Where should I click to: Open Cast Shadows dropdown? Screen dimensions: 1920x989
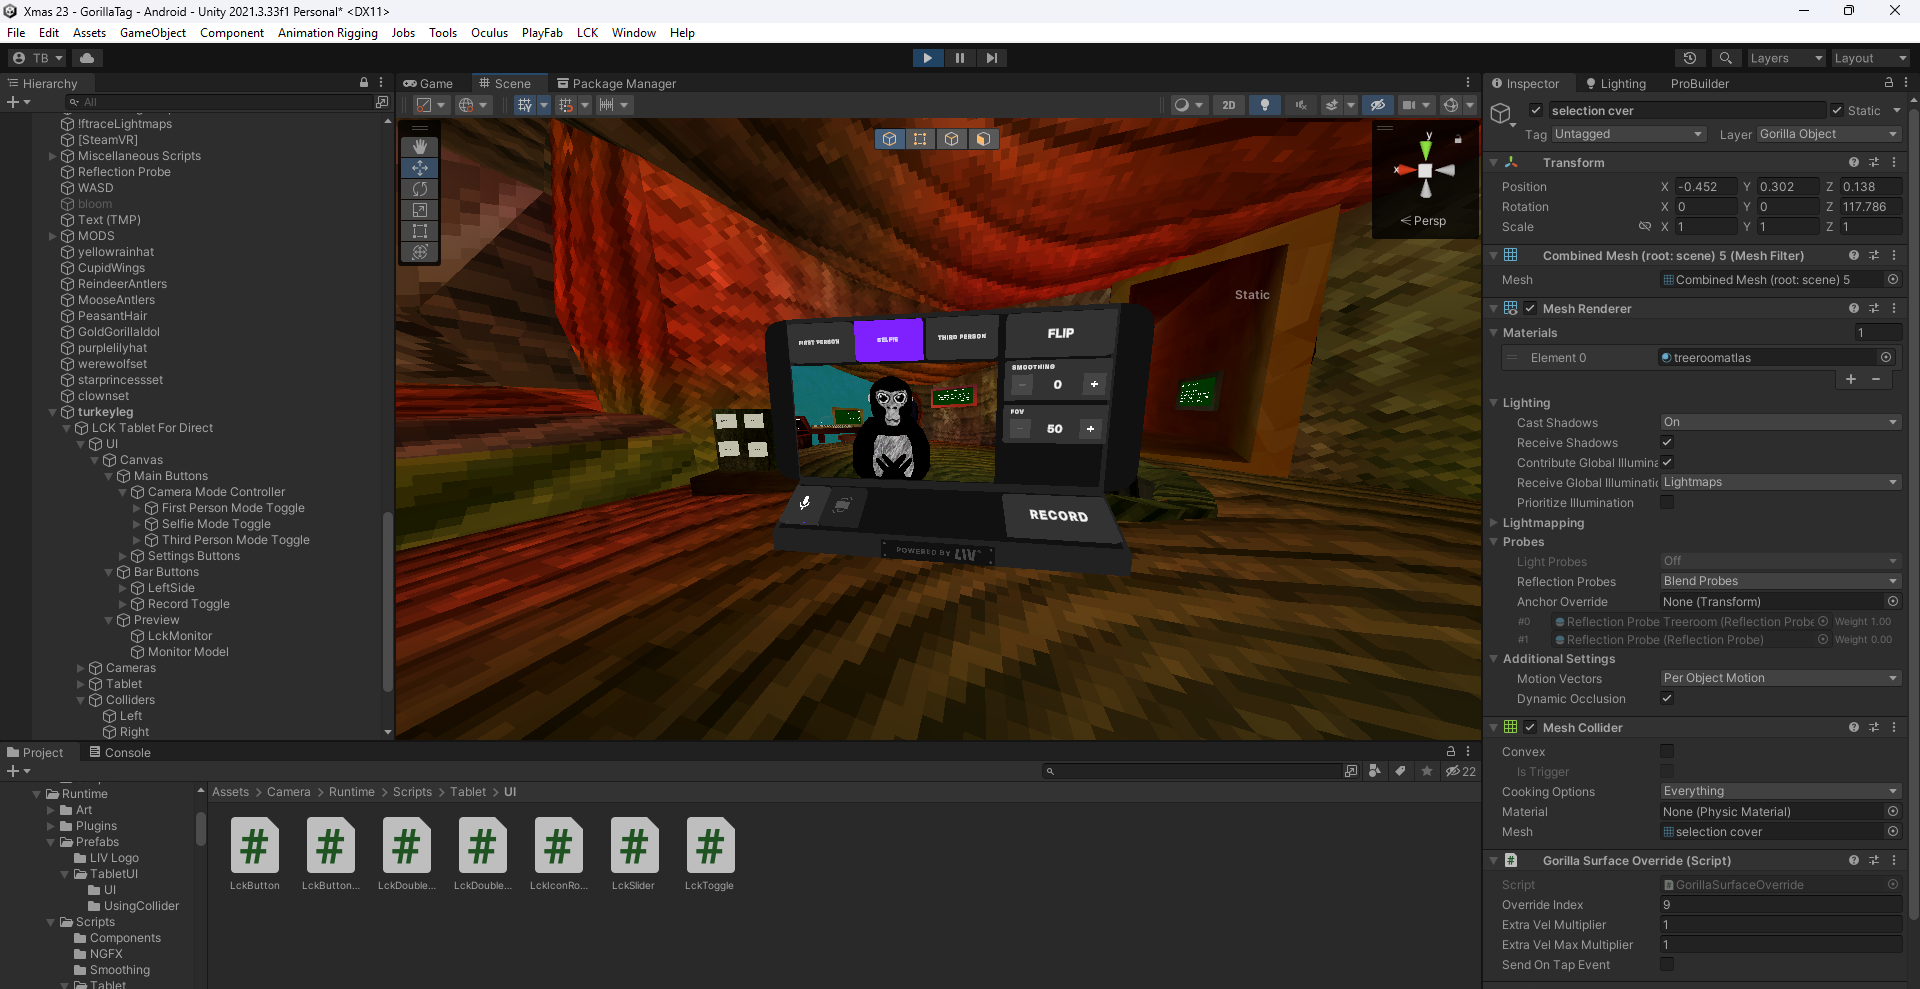1780,422
